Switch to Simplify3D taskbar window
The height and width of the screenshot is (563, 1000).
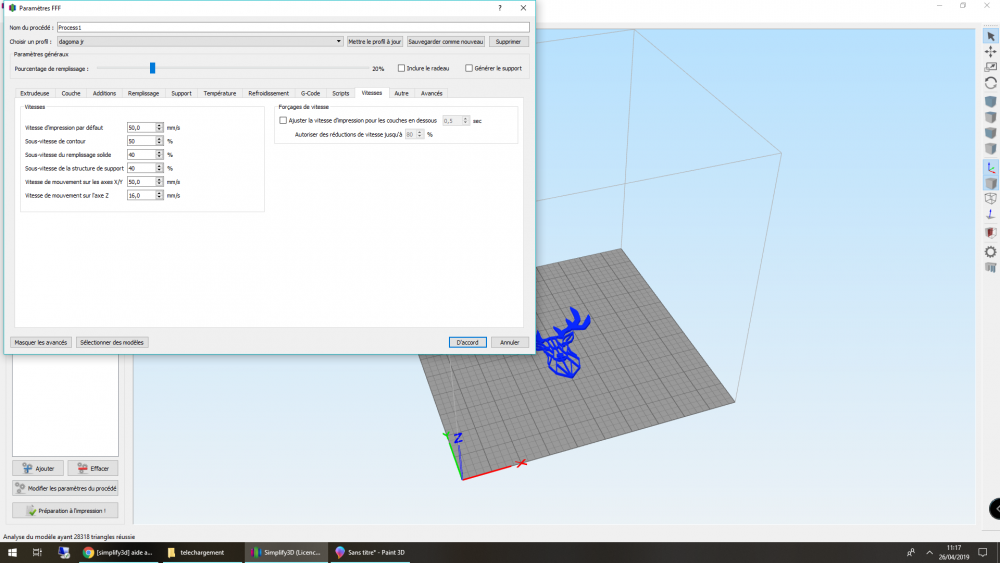[286, 552]
